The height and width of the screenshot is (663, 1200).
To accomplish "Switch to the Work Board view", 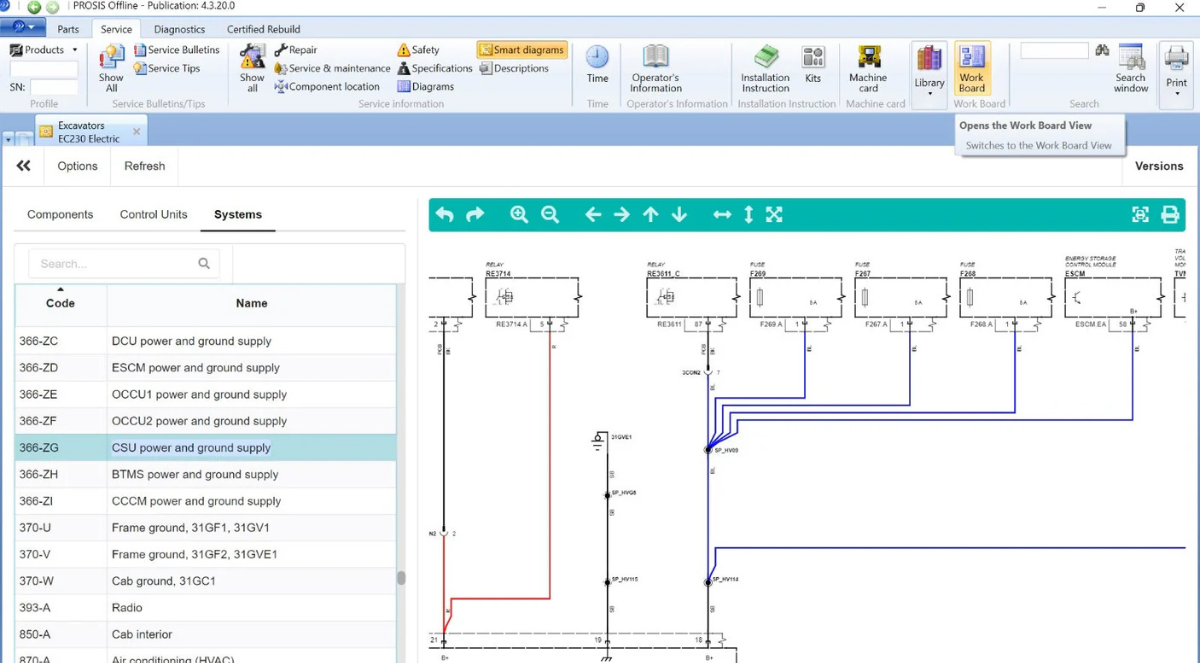I will [x=972, y=68].
